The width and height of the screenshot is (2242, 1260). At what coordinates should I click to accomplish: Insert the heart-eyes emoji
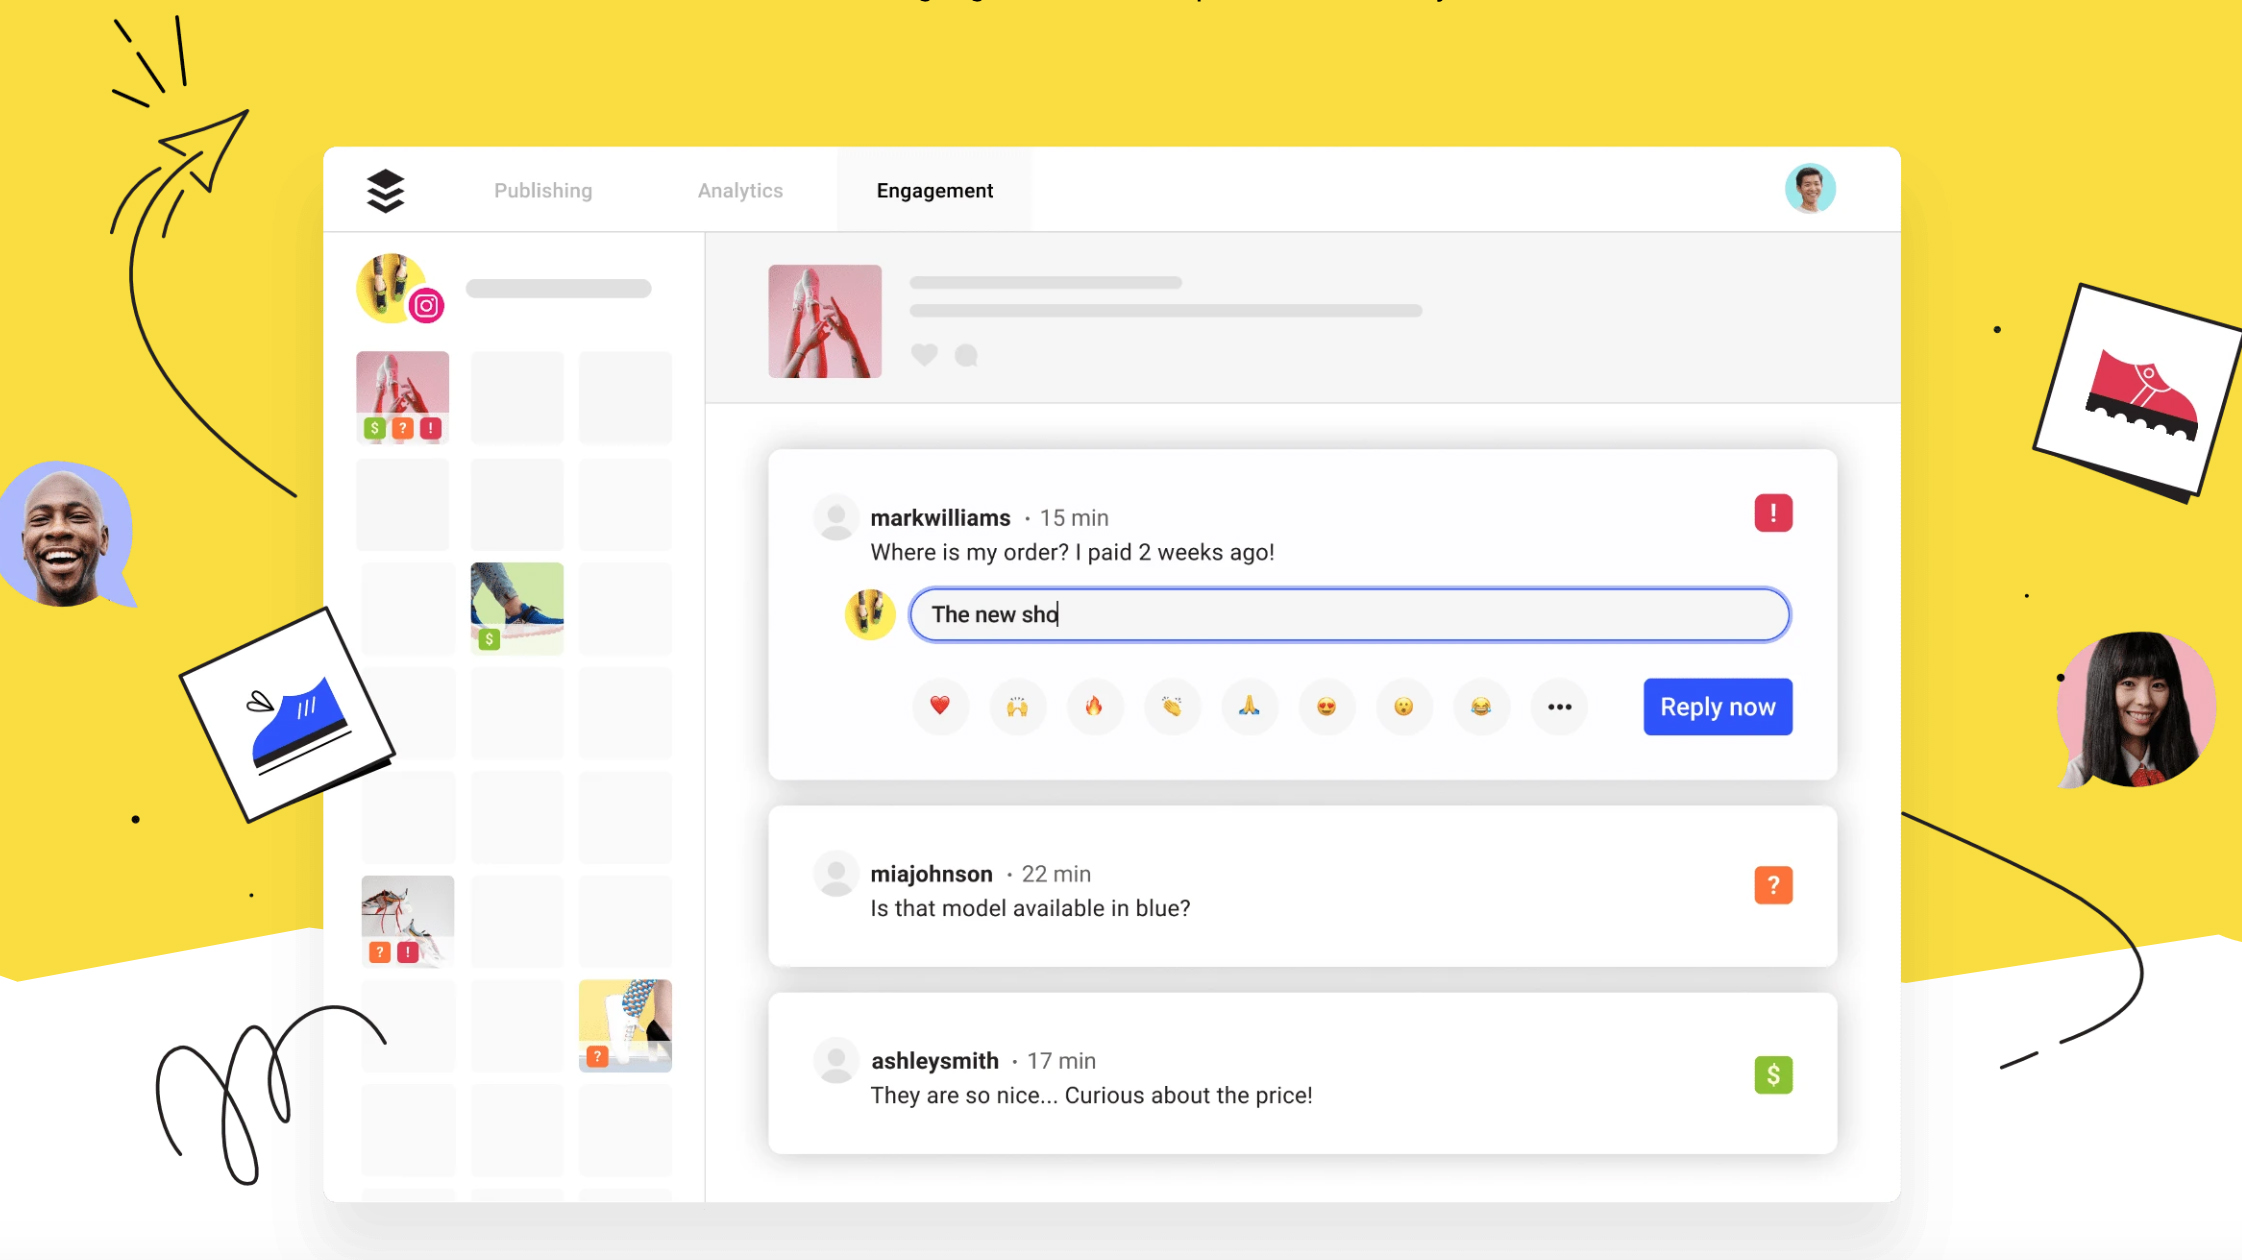point(1326,706)
